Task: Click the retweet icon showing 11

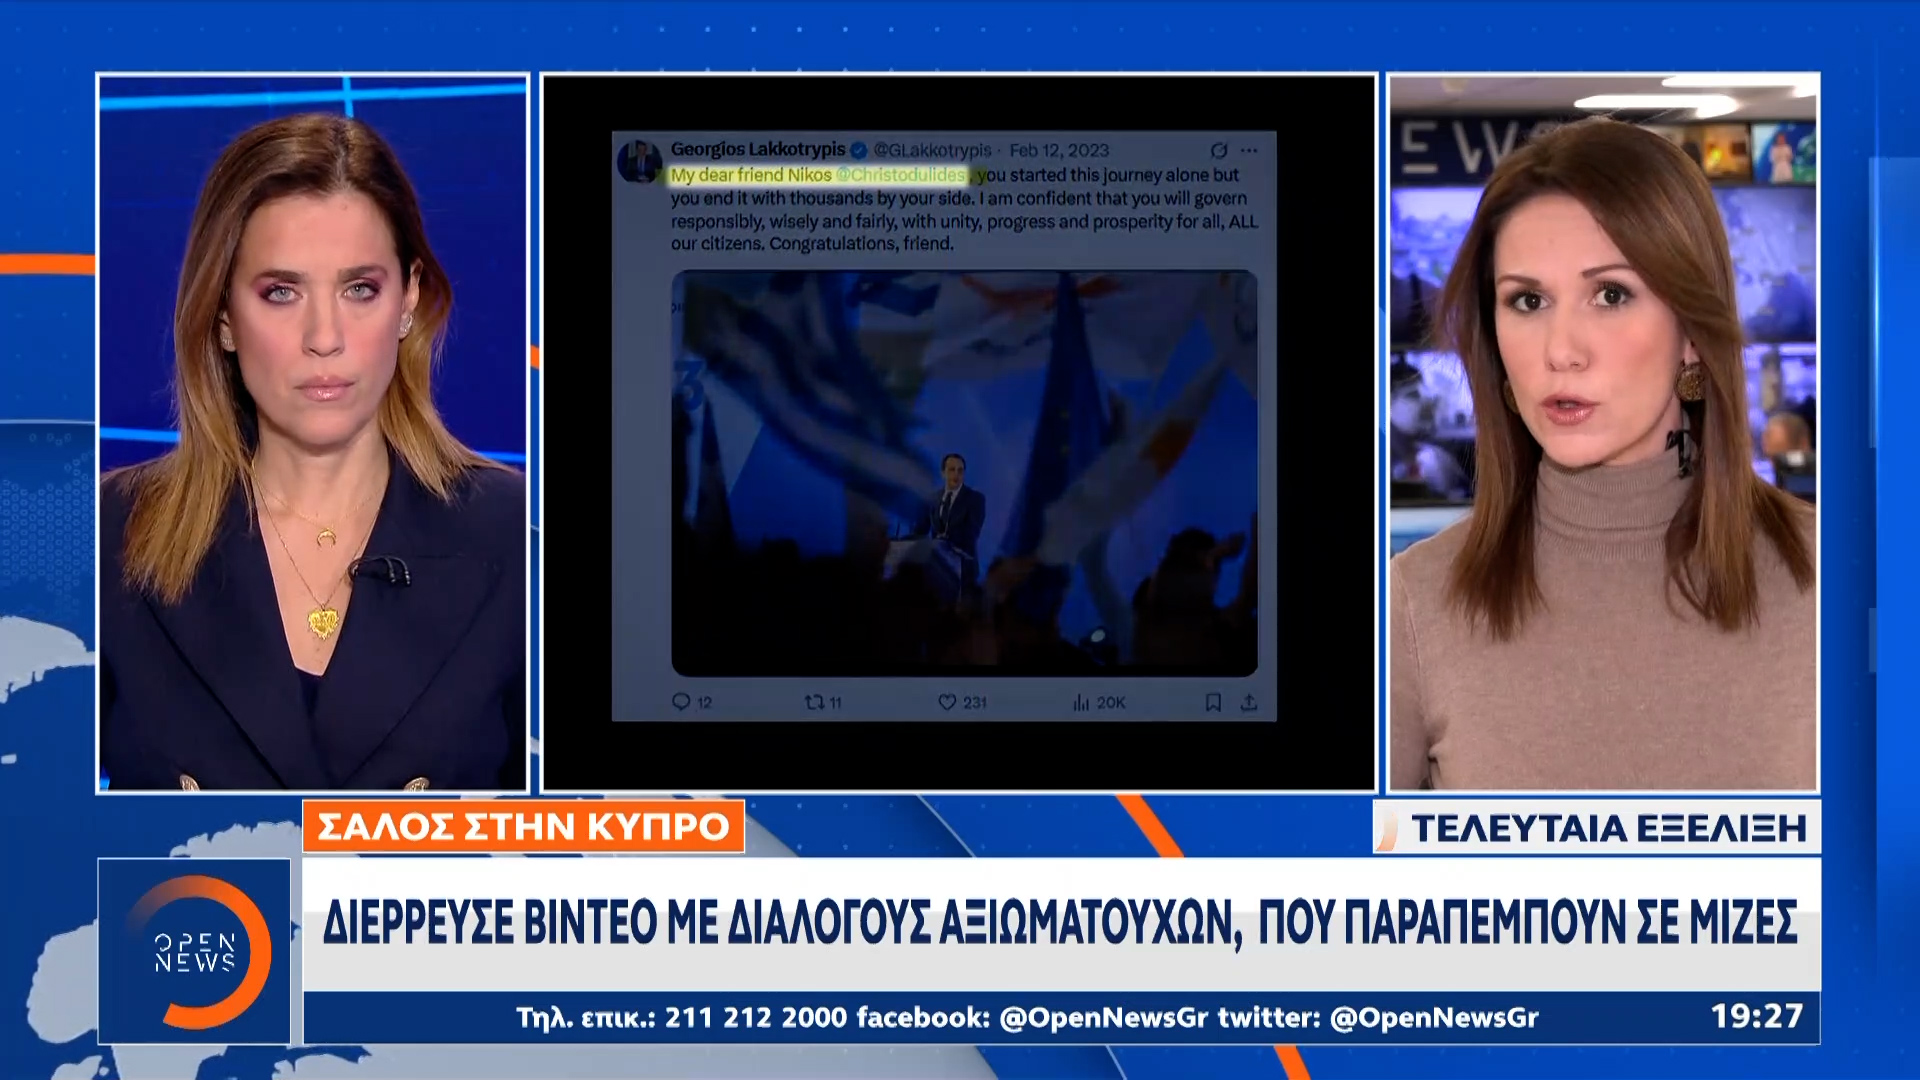Action: pyautogui.click(x=814, y=702)
